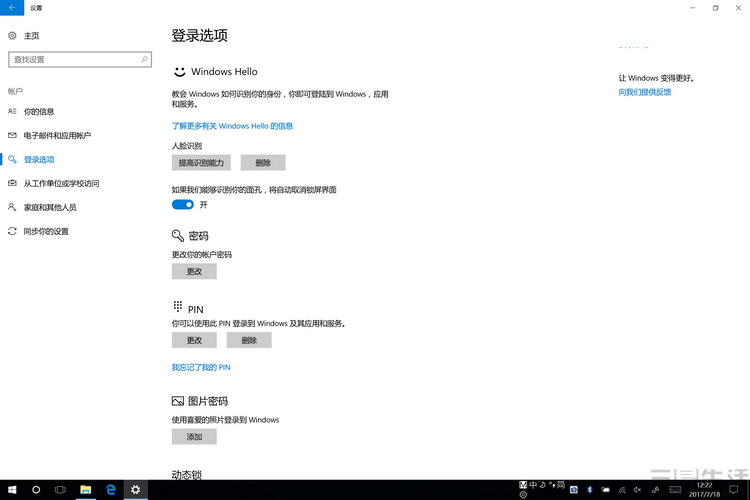
Task: Click 更改 under PIN section
Action: [x=194, y=340]
